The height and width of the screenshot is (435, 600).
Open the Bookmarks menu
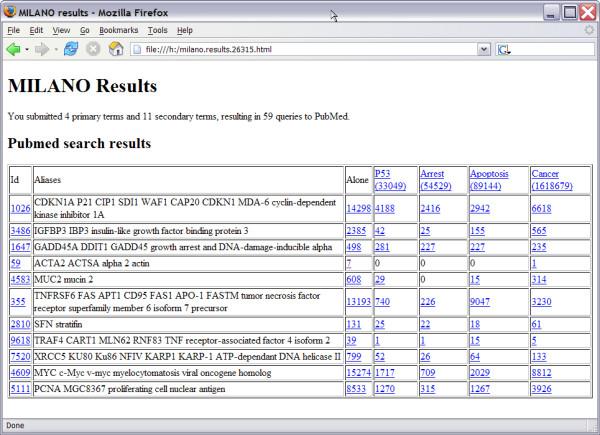(x=118, y=30)
